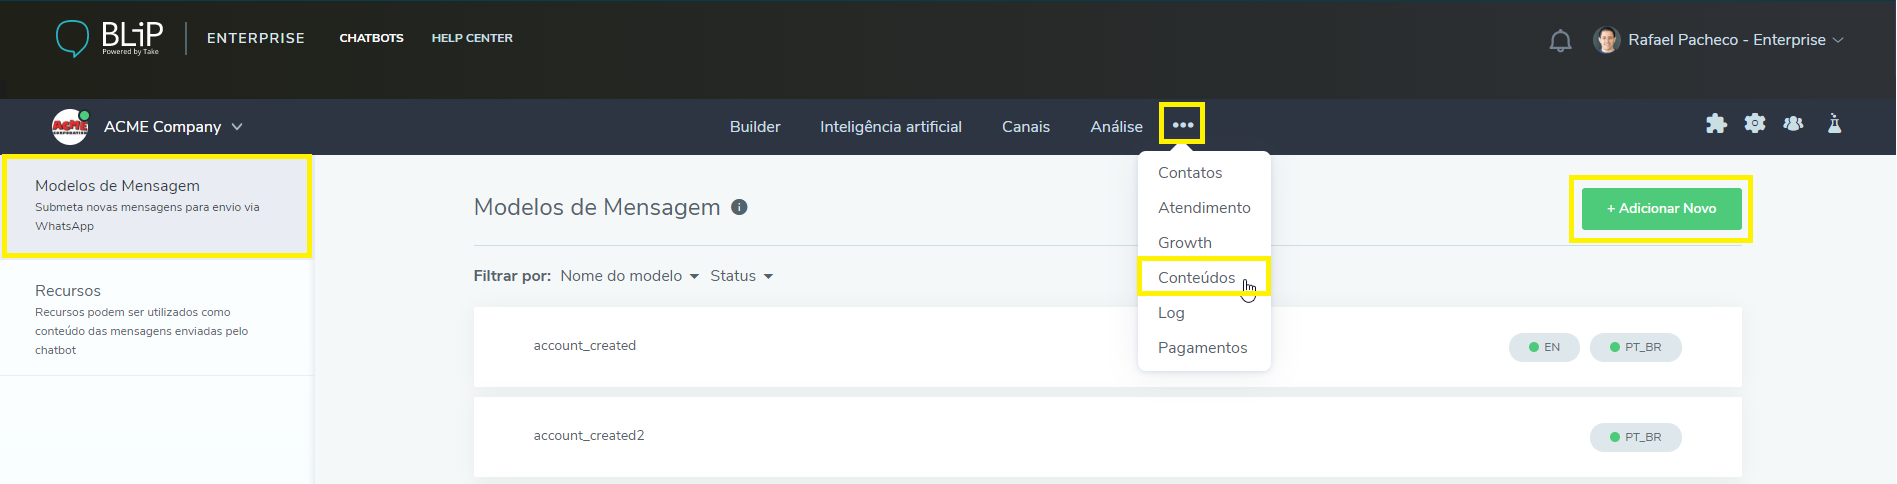Open the team members icon
This screenshot has height=484, width=1897.
1794,124
